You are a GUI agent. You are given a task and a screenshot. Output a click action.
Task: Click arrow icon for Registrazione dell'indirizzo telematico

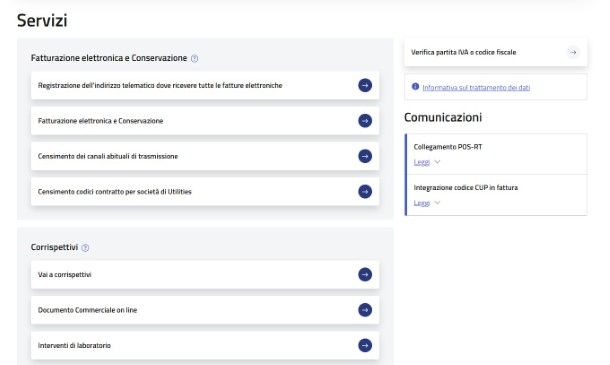[365, 85]
